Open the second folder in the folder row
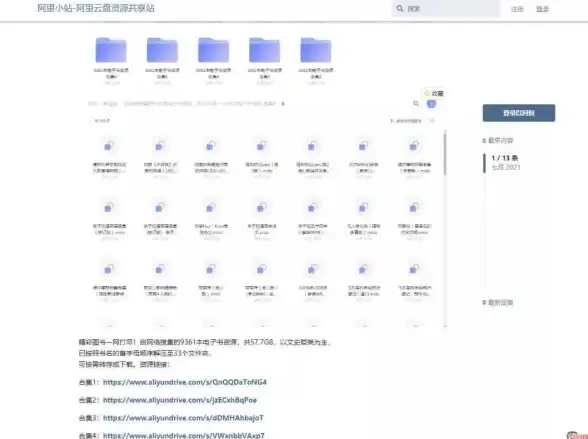This screenshot has width=588, height=439. tap(162, 50)
